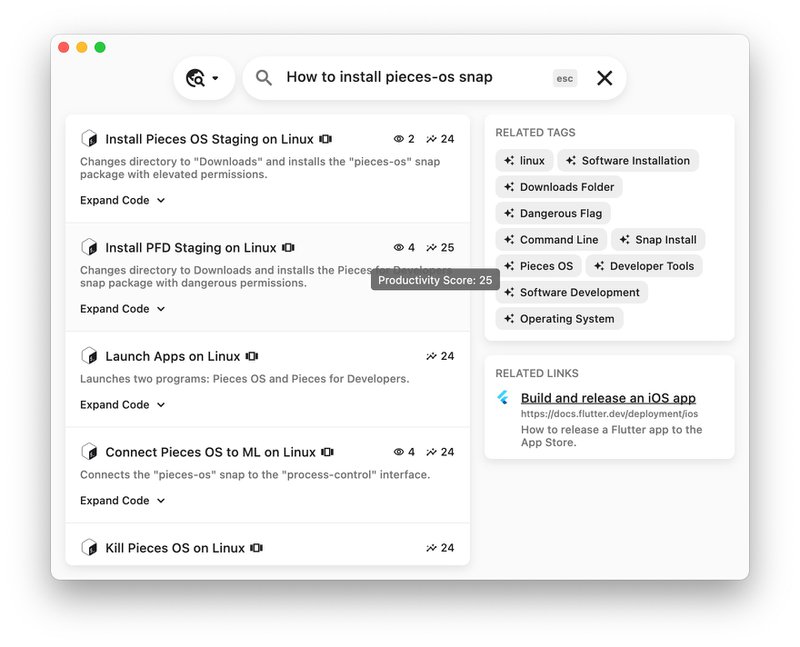Select the Pieces OS tag

pyautogui.click(x=538, y=266)
